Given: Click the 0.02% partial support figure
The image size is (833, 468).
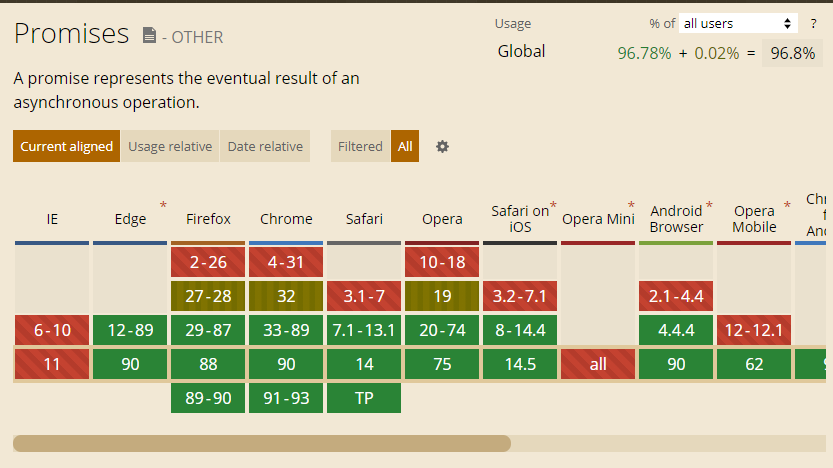Looking at the screenshot, I should [x=717, y=53].
